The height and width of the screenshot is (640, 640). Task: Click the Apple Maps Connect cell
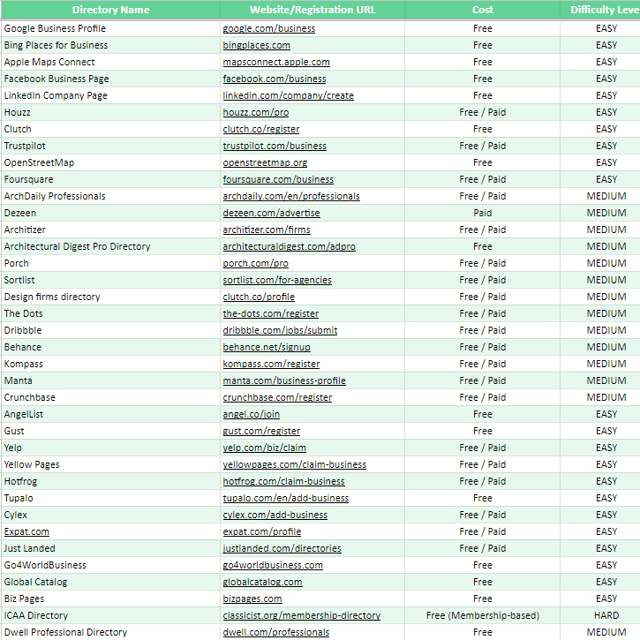coord(111,62)
